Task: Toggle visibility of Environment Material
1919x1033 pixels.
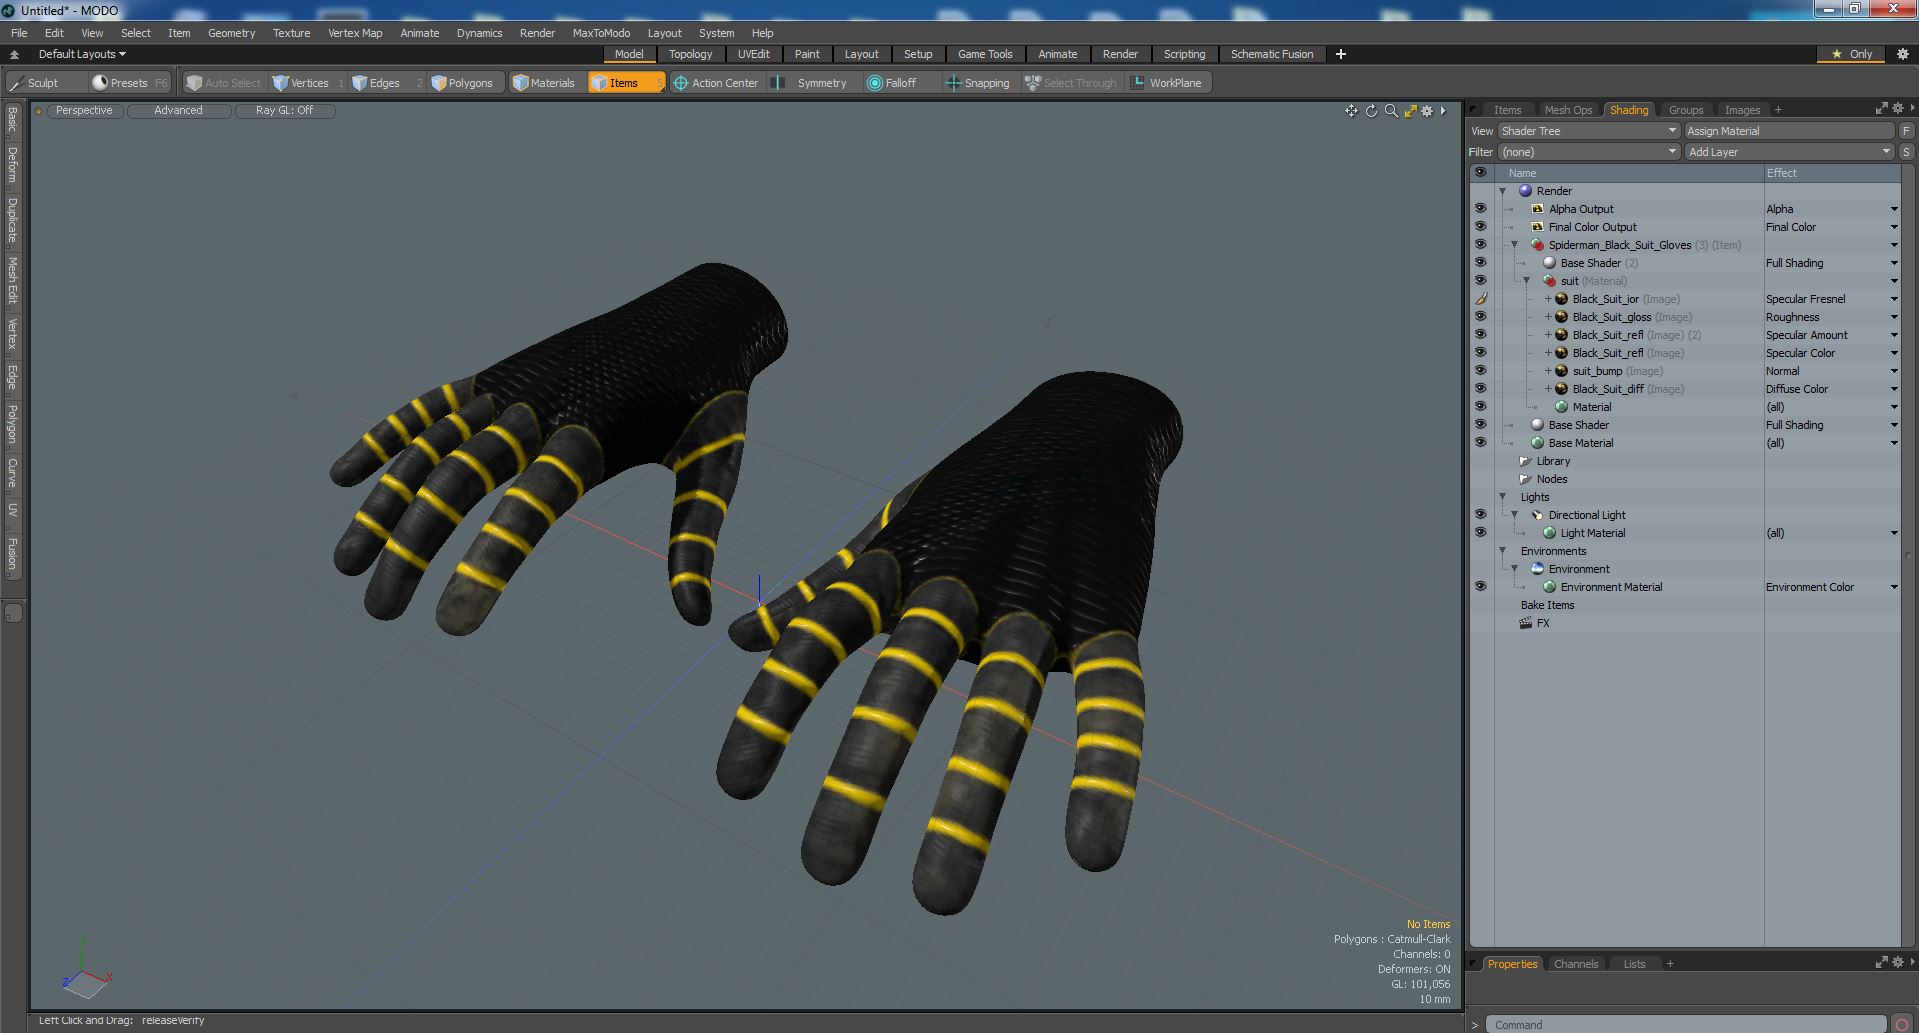Action: (1480, 587)
